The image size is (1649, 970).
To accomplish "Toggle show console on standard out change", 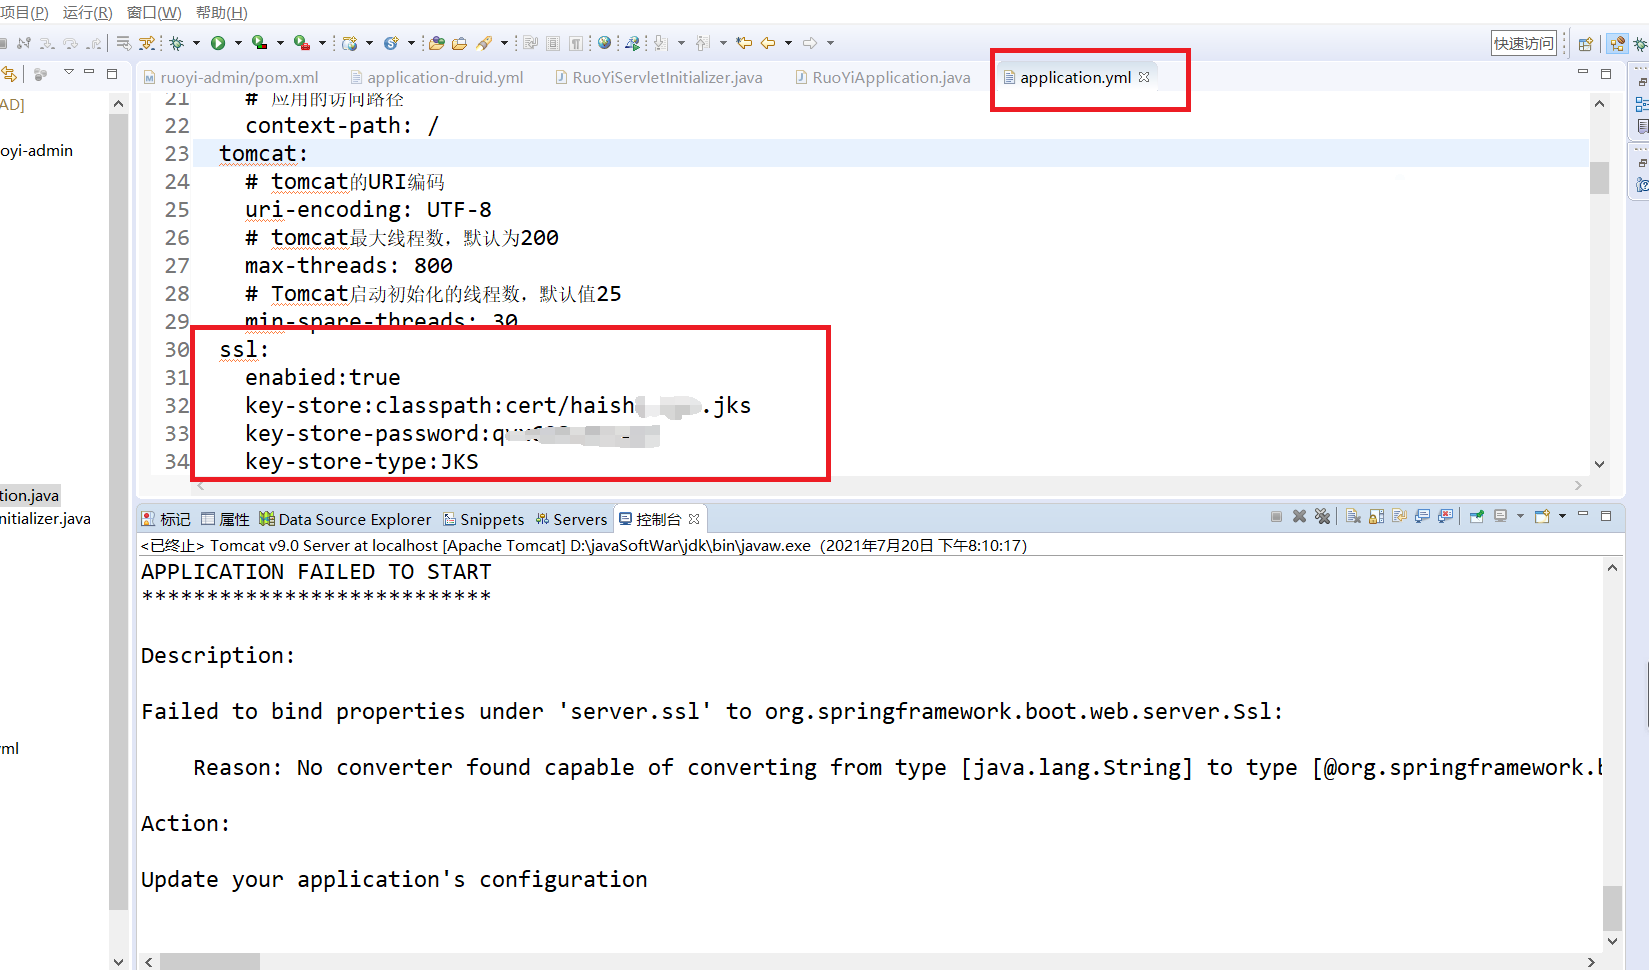I will 1423,516.
